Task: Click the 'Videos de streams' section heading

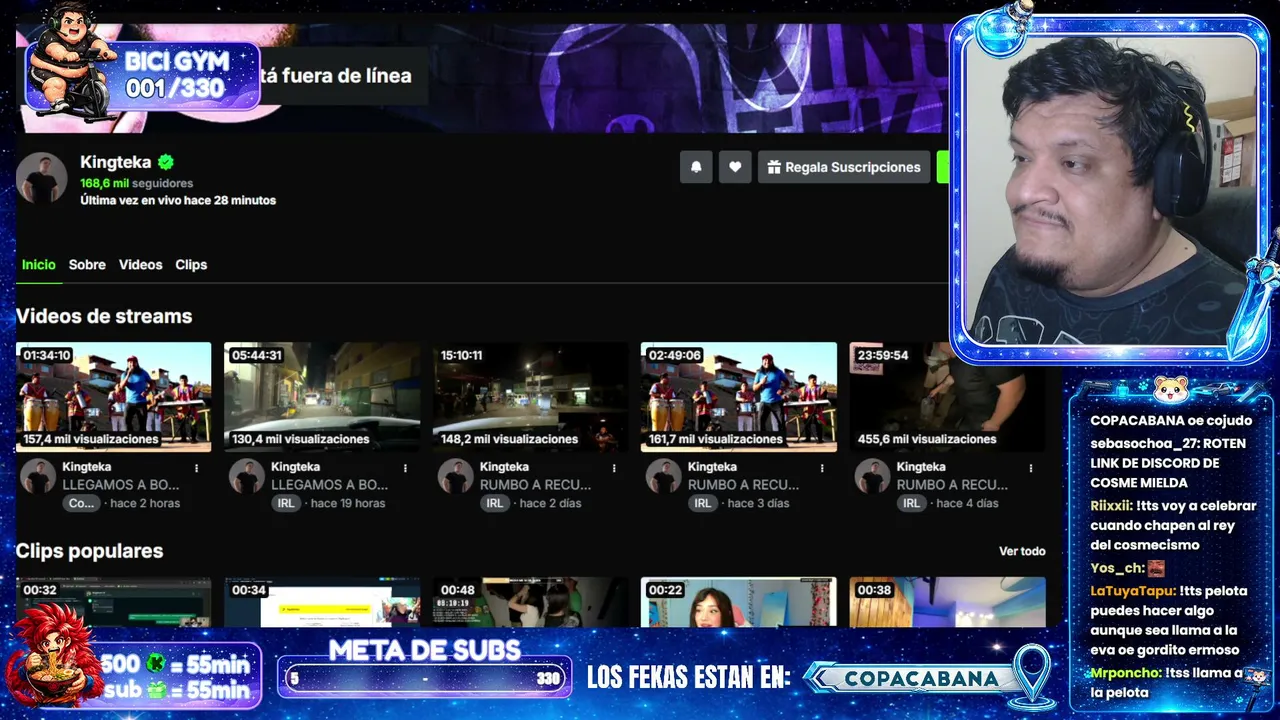Action: [x=104, y=316]
